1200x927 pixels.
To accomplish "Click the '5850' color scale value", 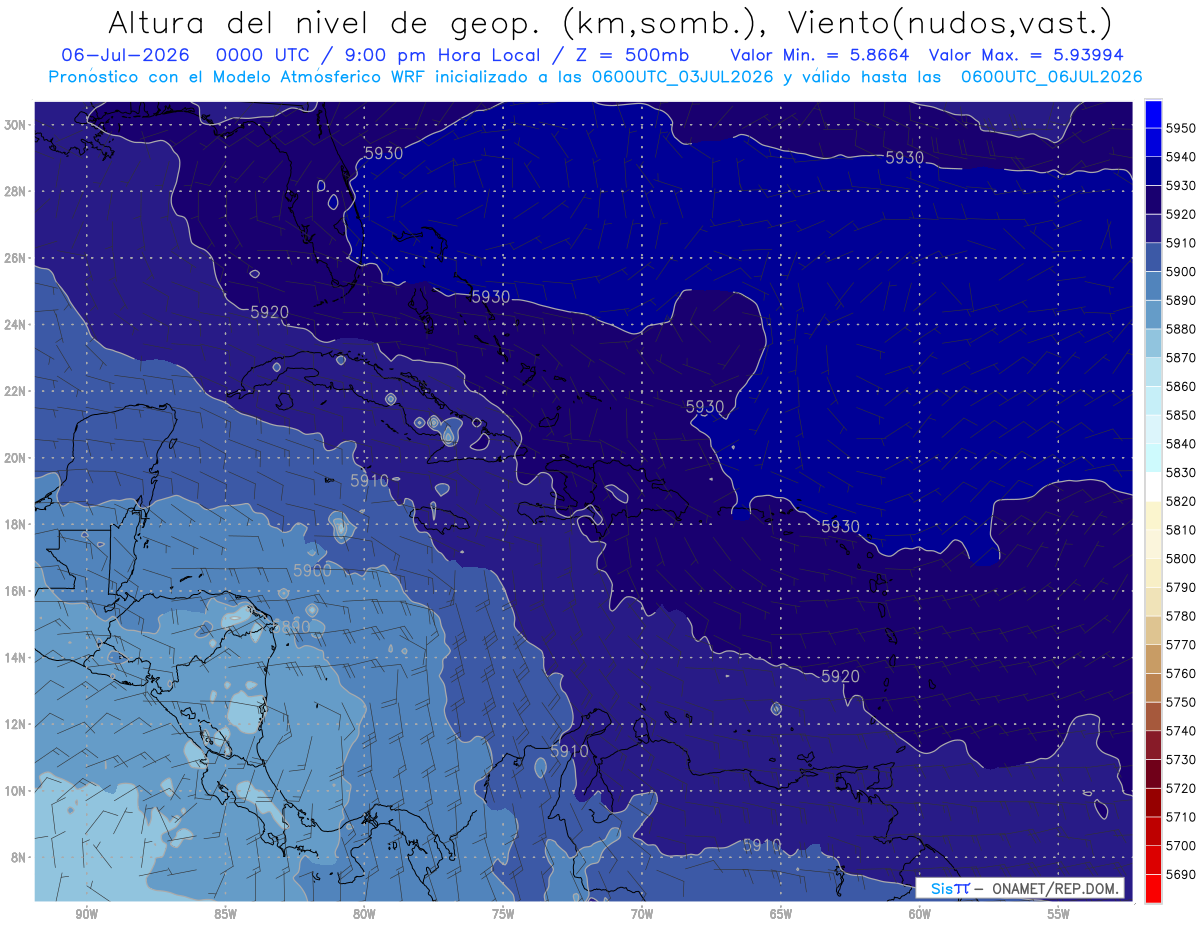I will [1181, 415].
